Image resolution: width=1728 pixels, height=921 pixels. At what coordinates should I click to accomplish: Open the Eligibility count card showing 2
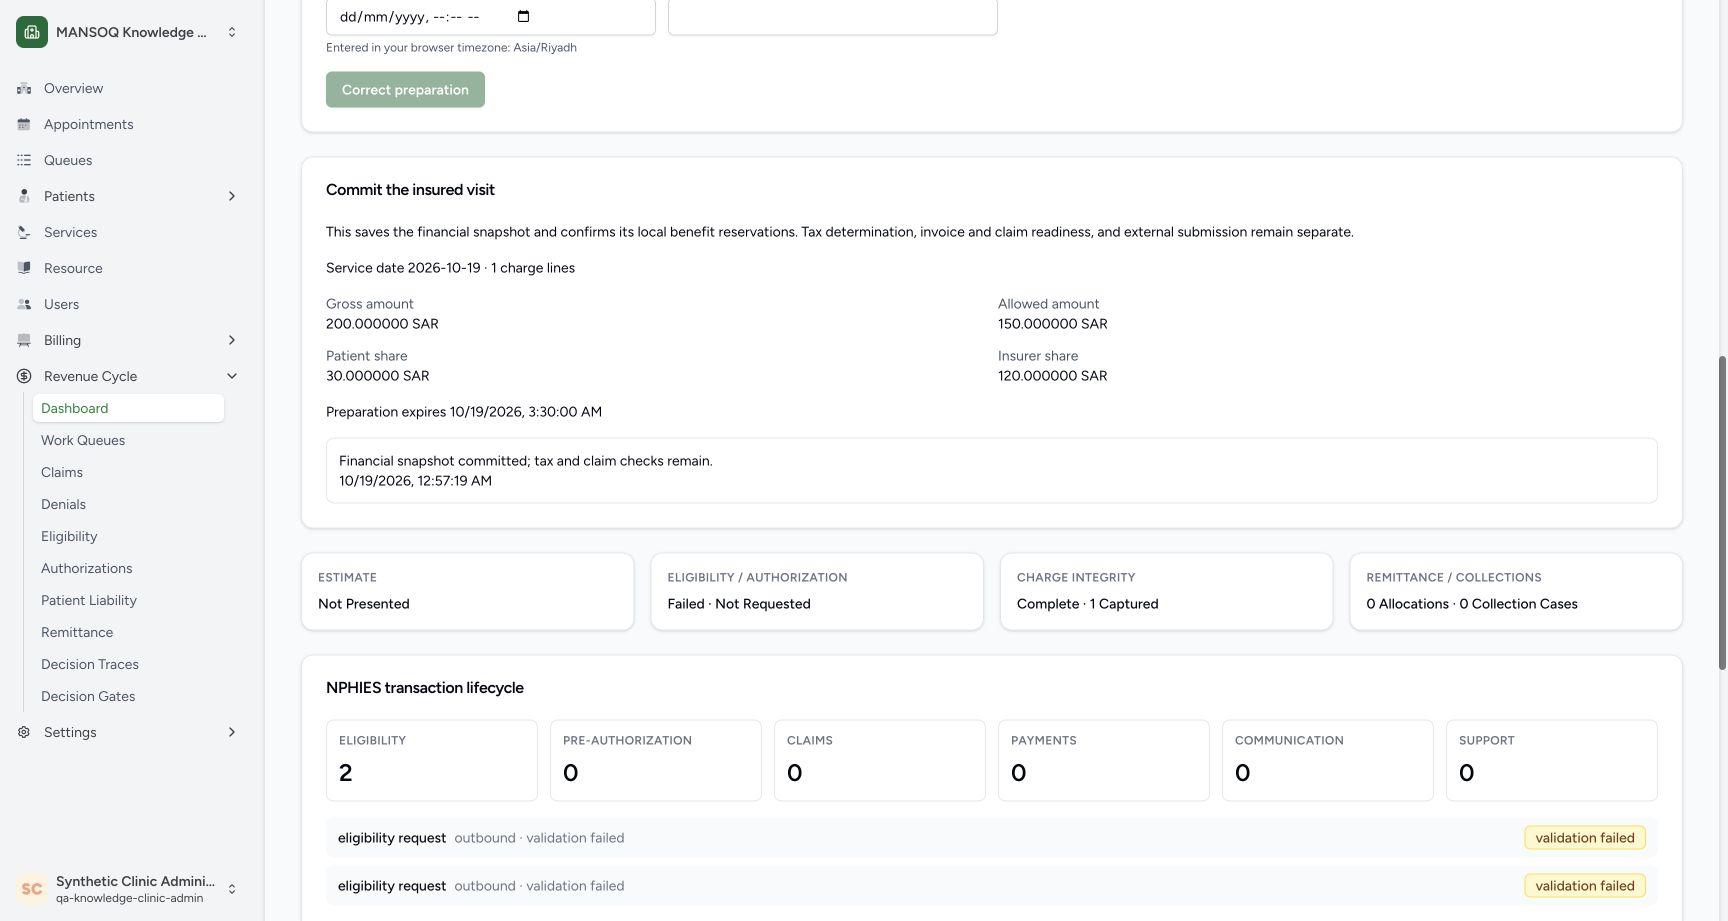click(x=432, y=760)
